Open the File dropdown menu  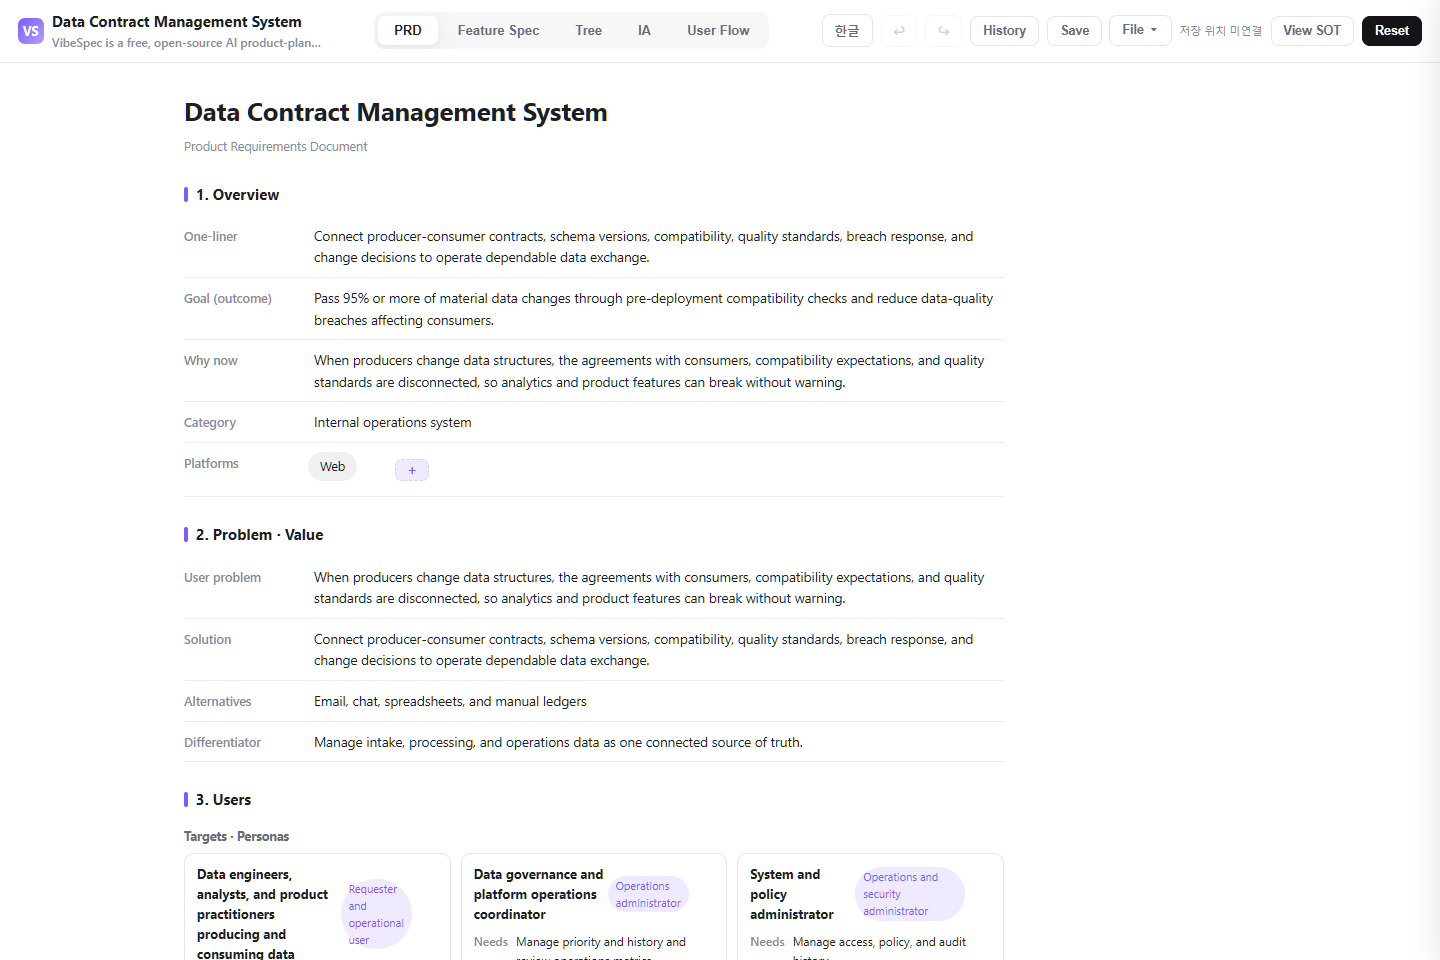click(x=1140, y=30)
